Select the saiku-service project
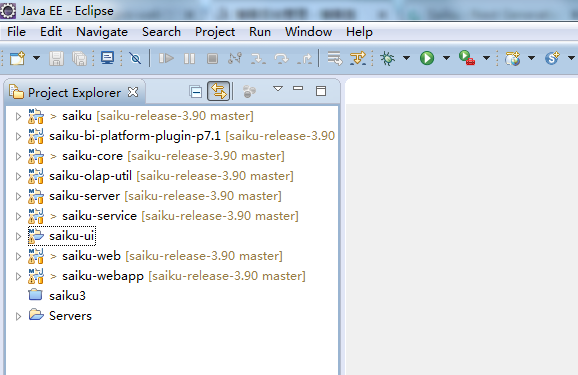Screen dimensions: 578x375 (99, 216)
